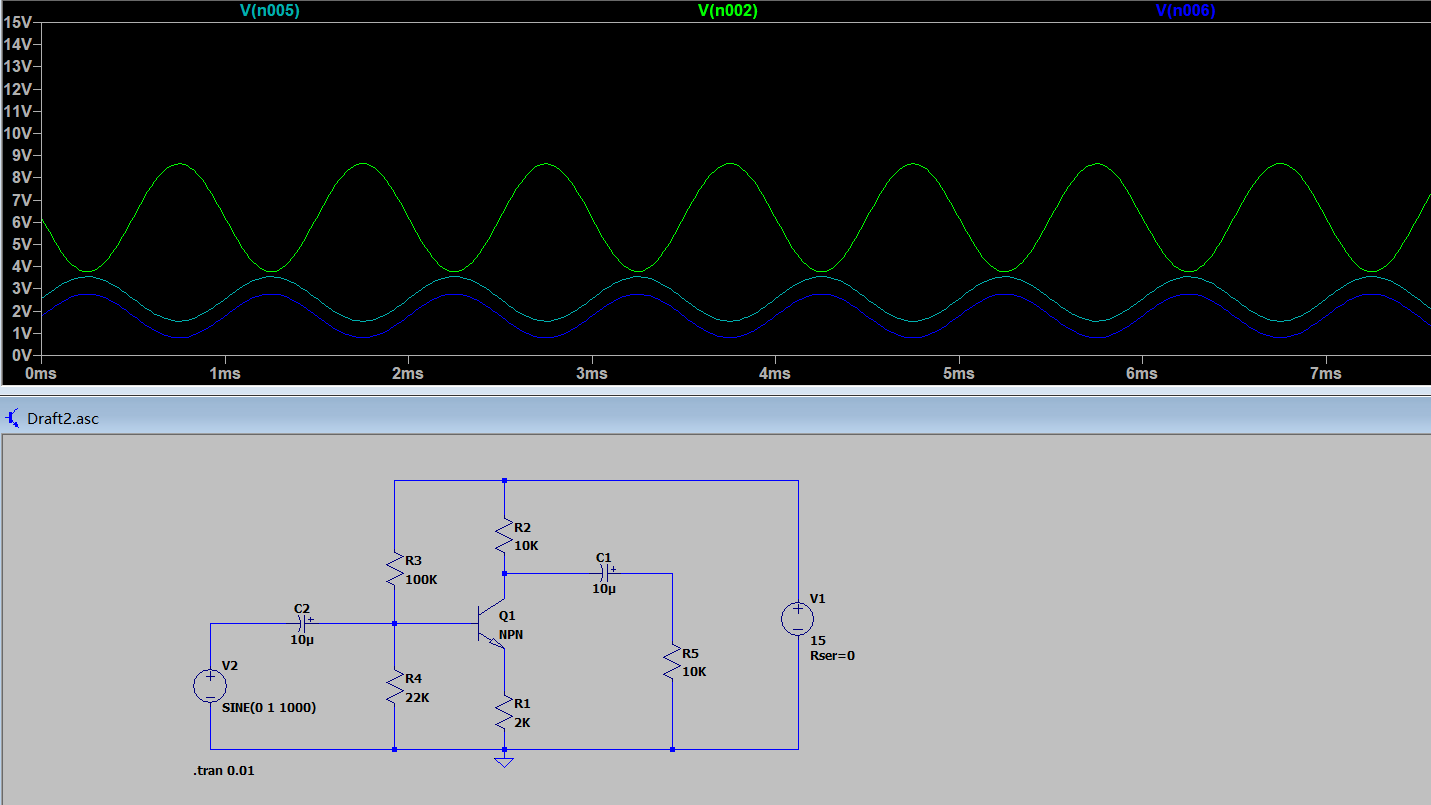Click the V2 sine source symbol
The width and height of the screenshot is (1431, 805).
pyautogui.click(x=210, y=686)
